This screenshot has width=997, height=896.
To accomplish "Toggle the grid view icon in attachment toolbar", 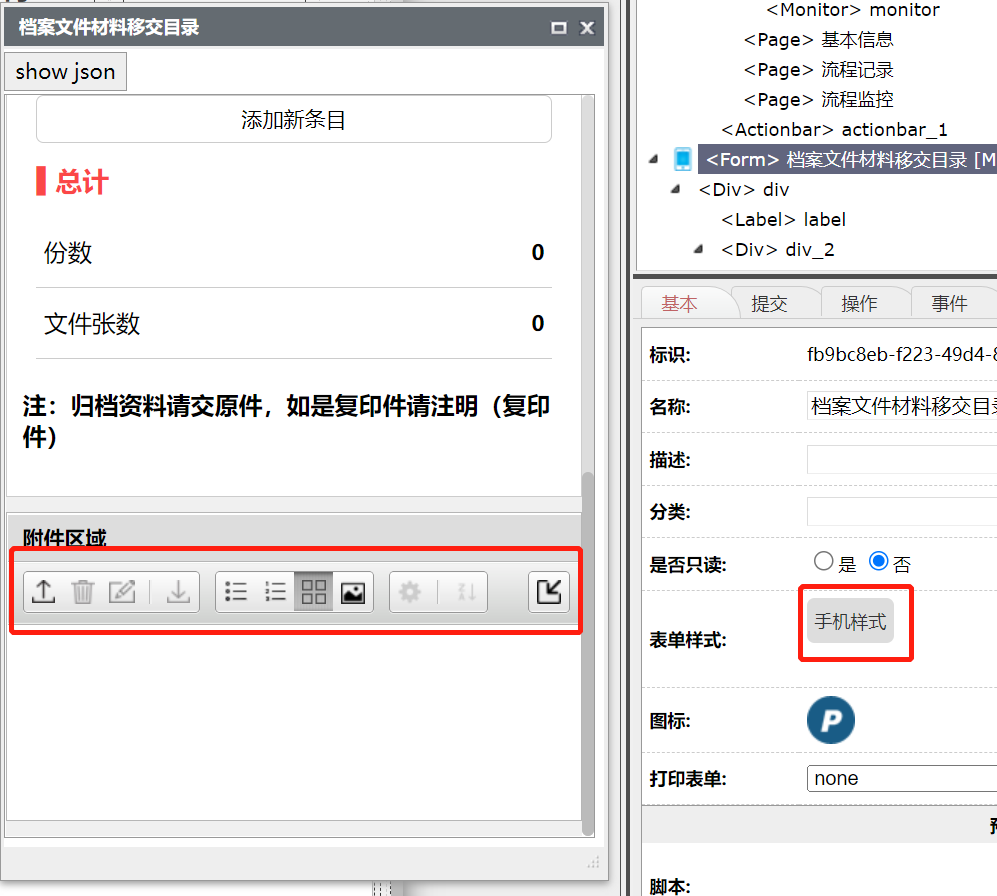I will [313, 592].
